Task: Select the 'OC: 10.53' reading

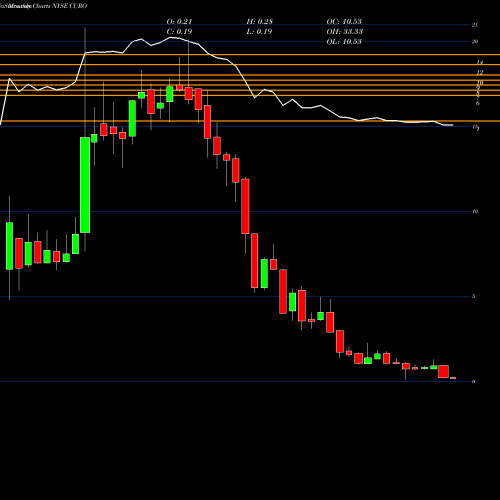Action: (344, 21)
